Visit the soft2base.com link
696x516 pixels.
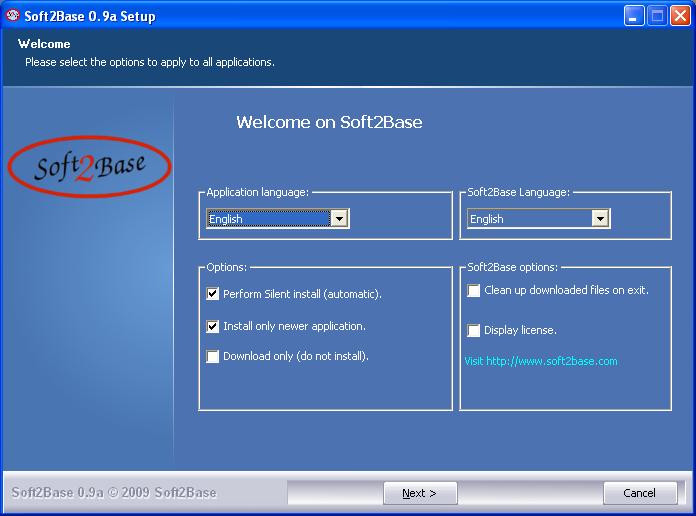[541, 361]
